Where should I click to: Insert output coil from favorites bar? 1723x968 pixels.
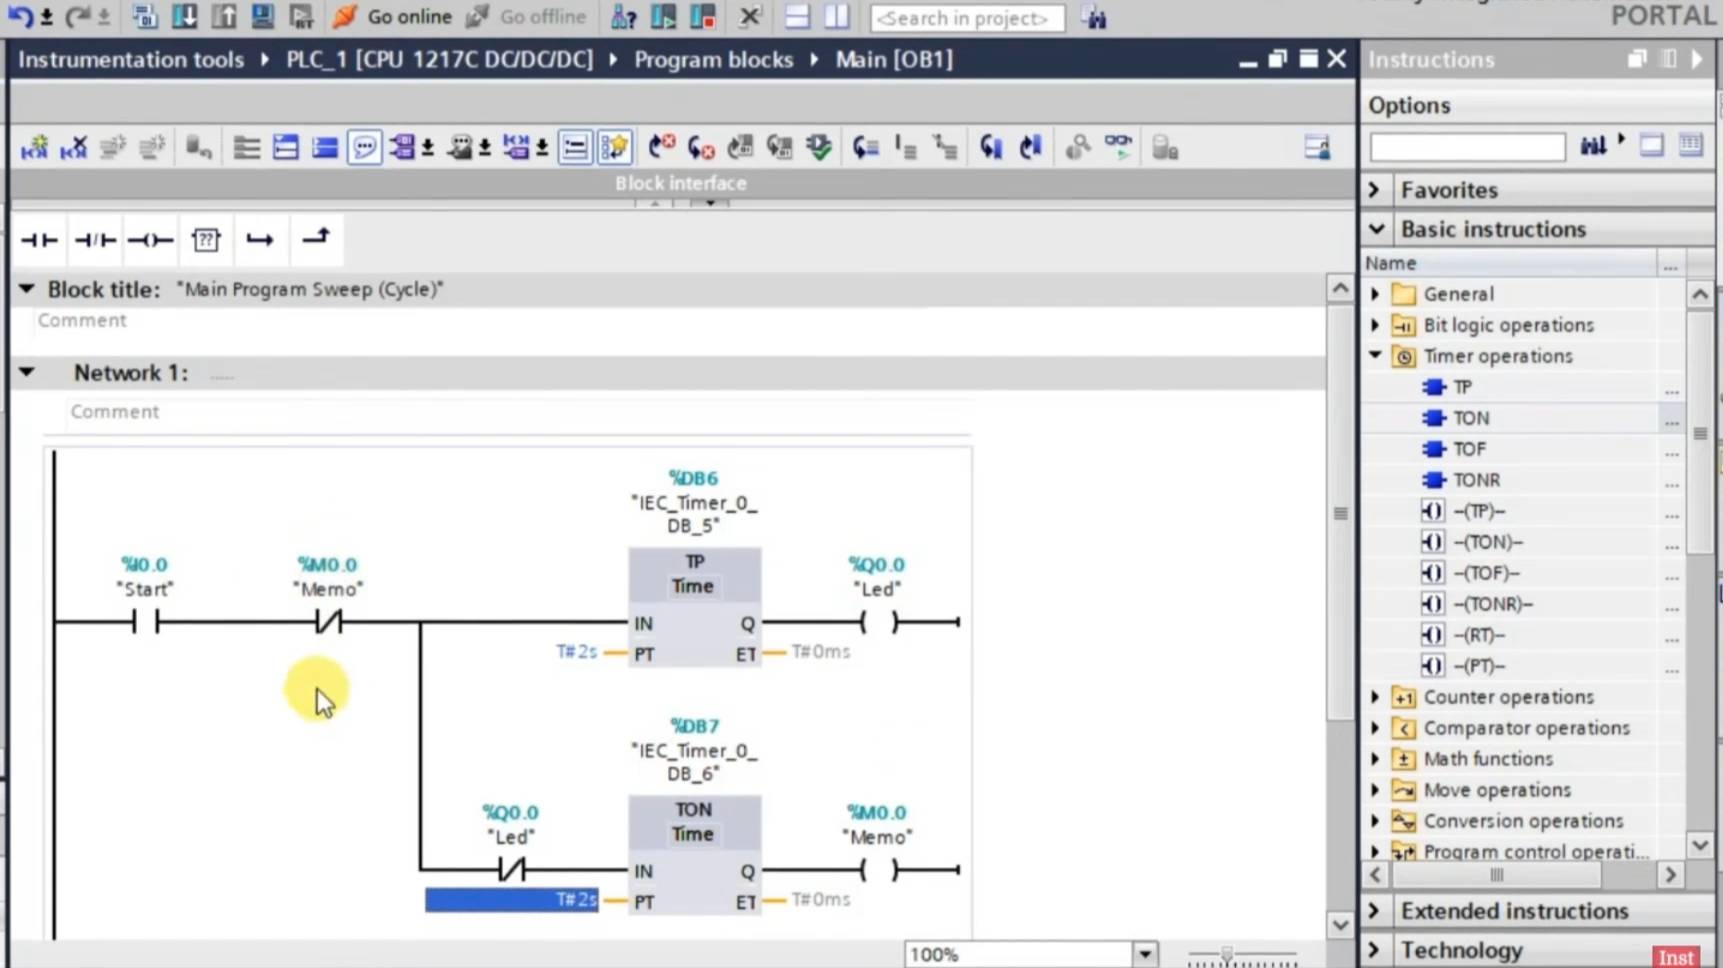pyautogui.click(x=150, y=240)
